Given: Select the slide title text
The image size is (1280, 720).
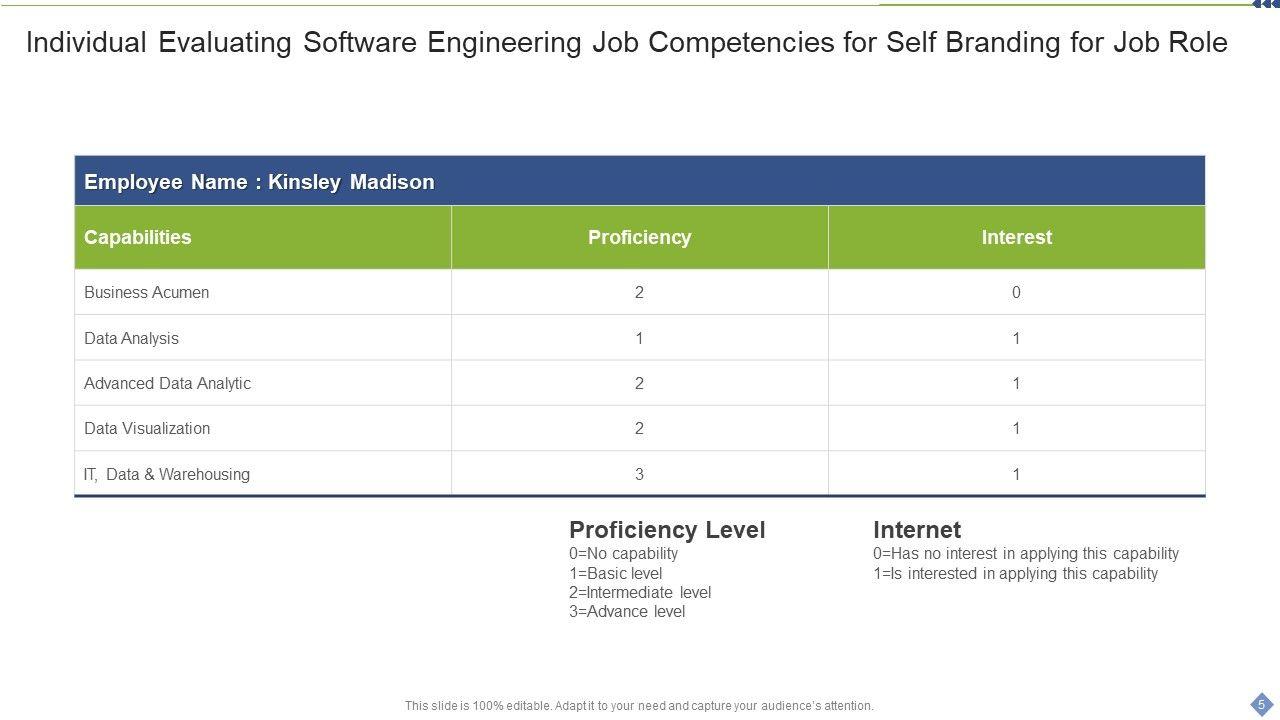Looking at the screenshot, I should (x=626, y=43).
